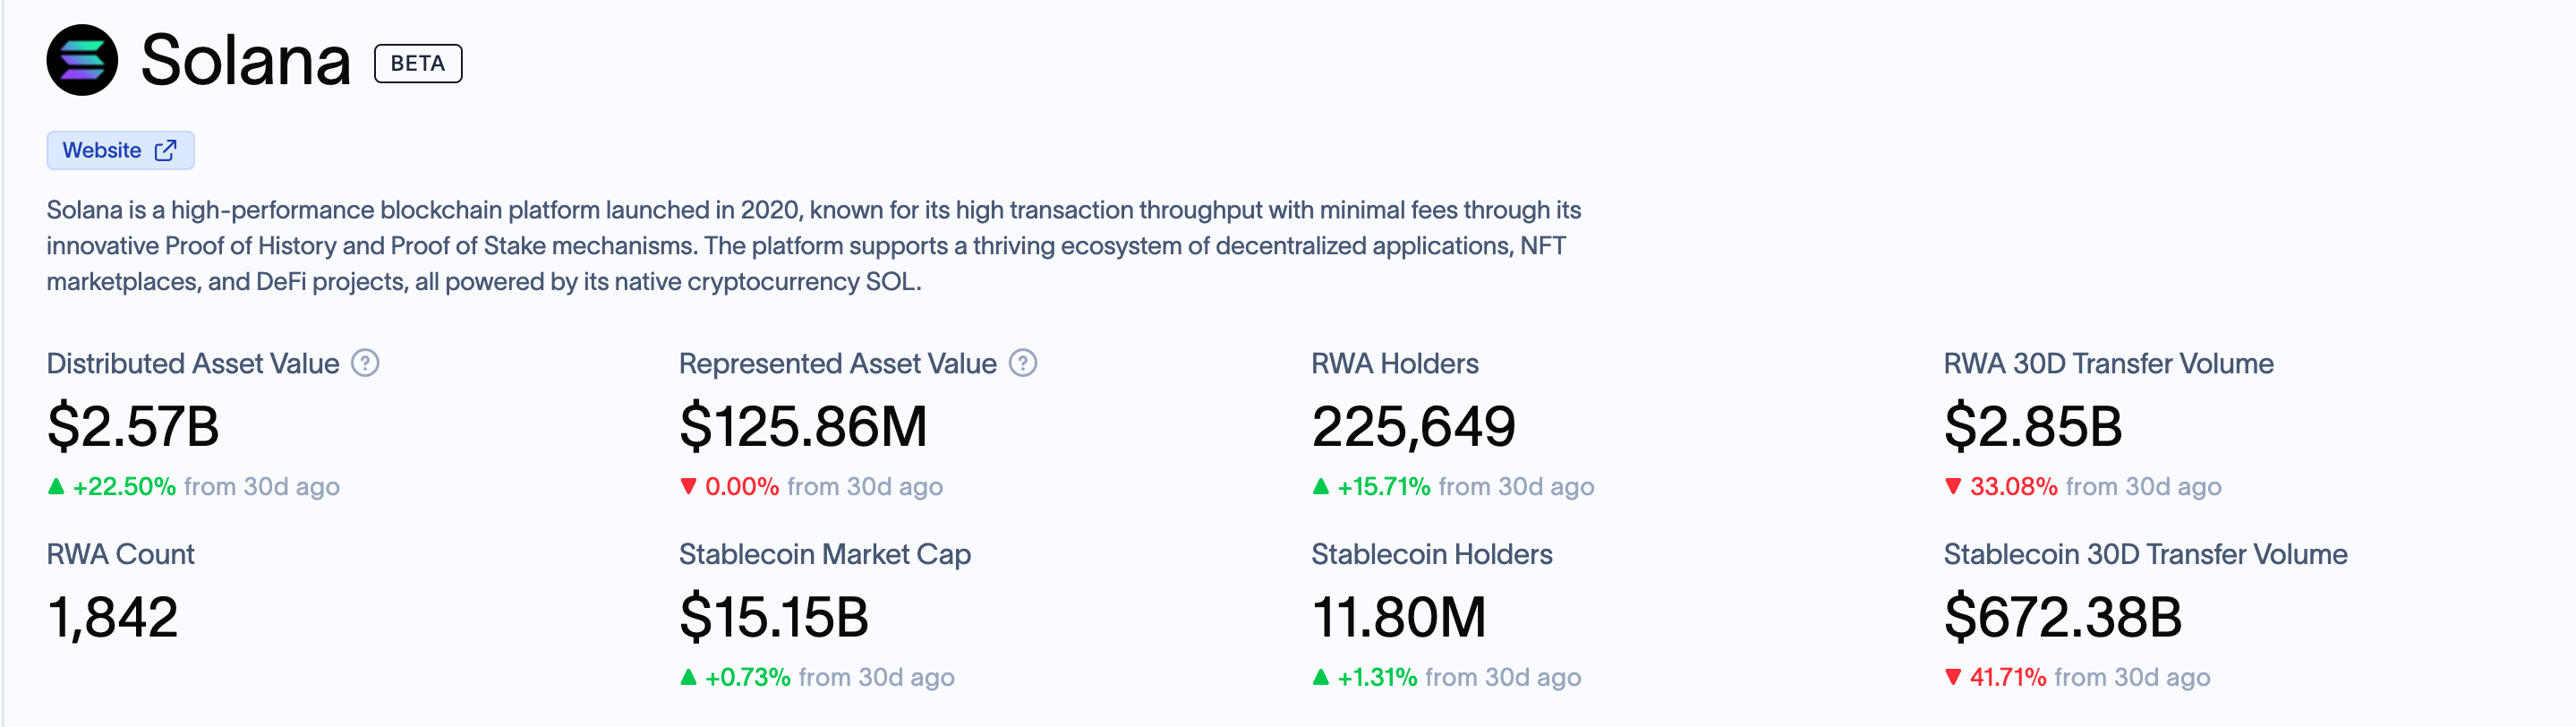Select the Stablecoin Market Cap label

tap(825, 554)
